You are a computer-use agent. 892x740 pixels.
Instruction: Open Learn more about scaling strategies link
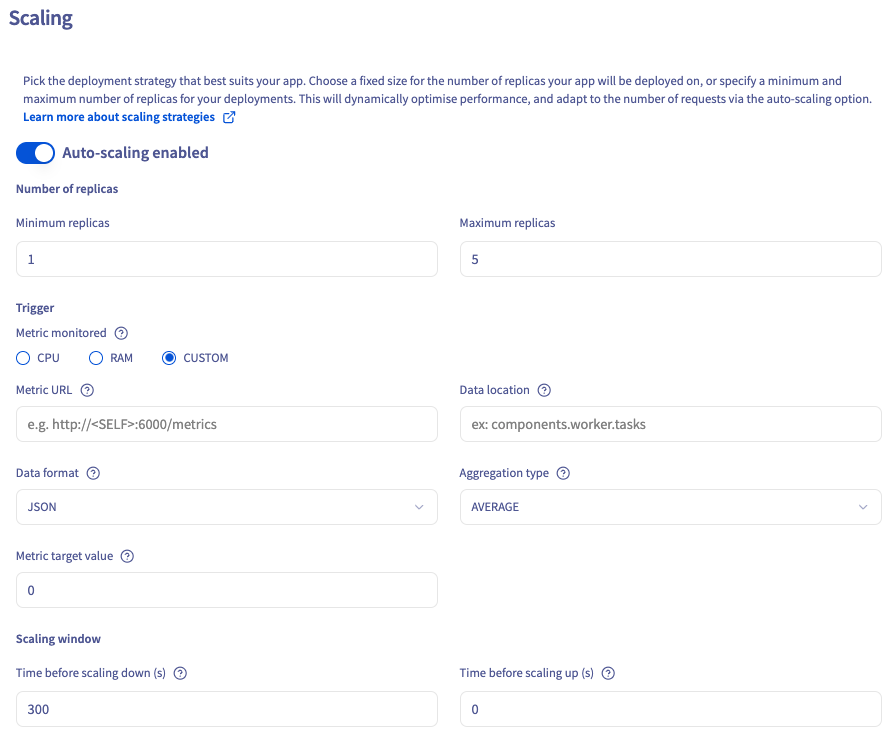(x=119, y=117)
